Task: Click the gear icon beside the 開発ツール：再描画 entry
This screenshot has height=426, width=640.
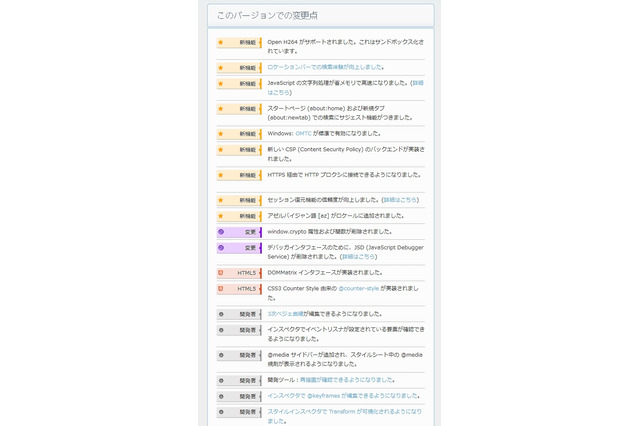Action: [221, 380]
